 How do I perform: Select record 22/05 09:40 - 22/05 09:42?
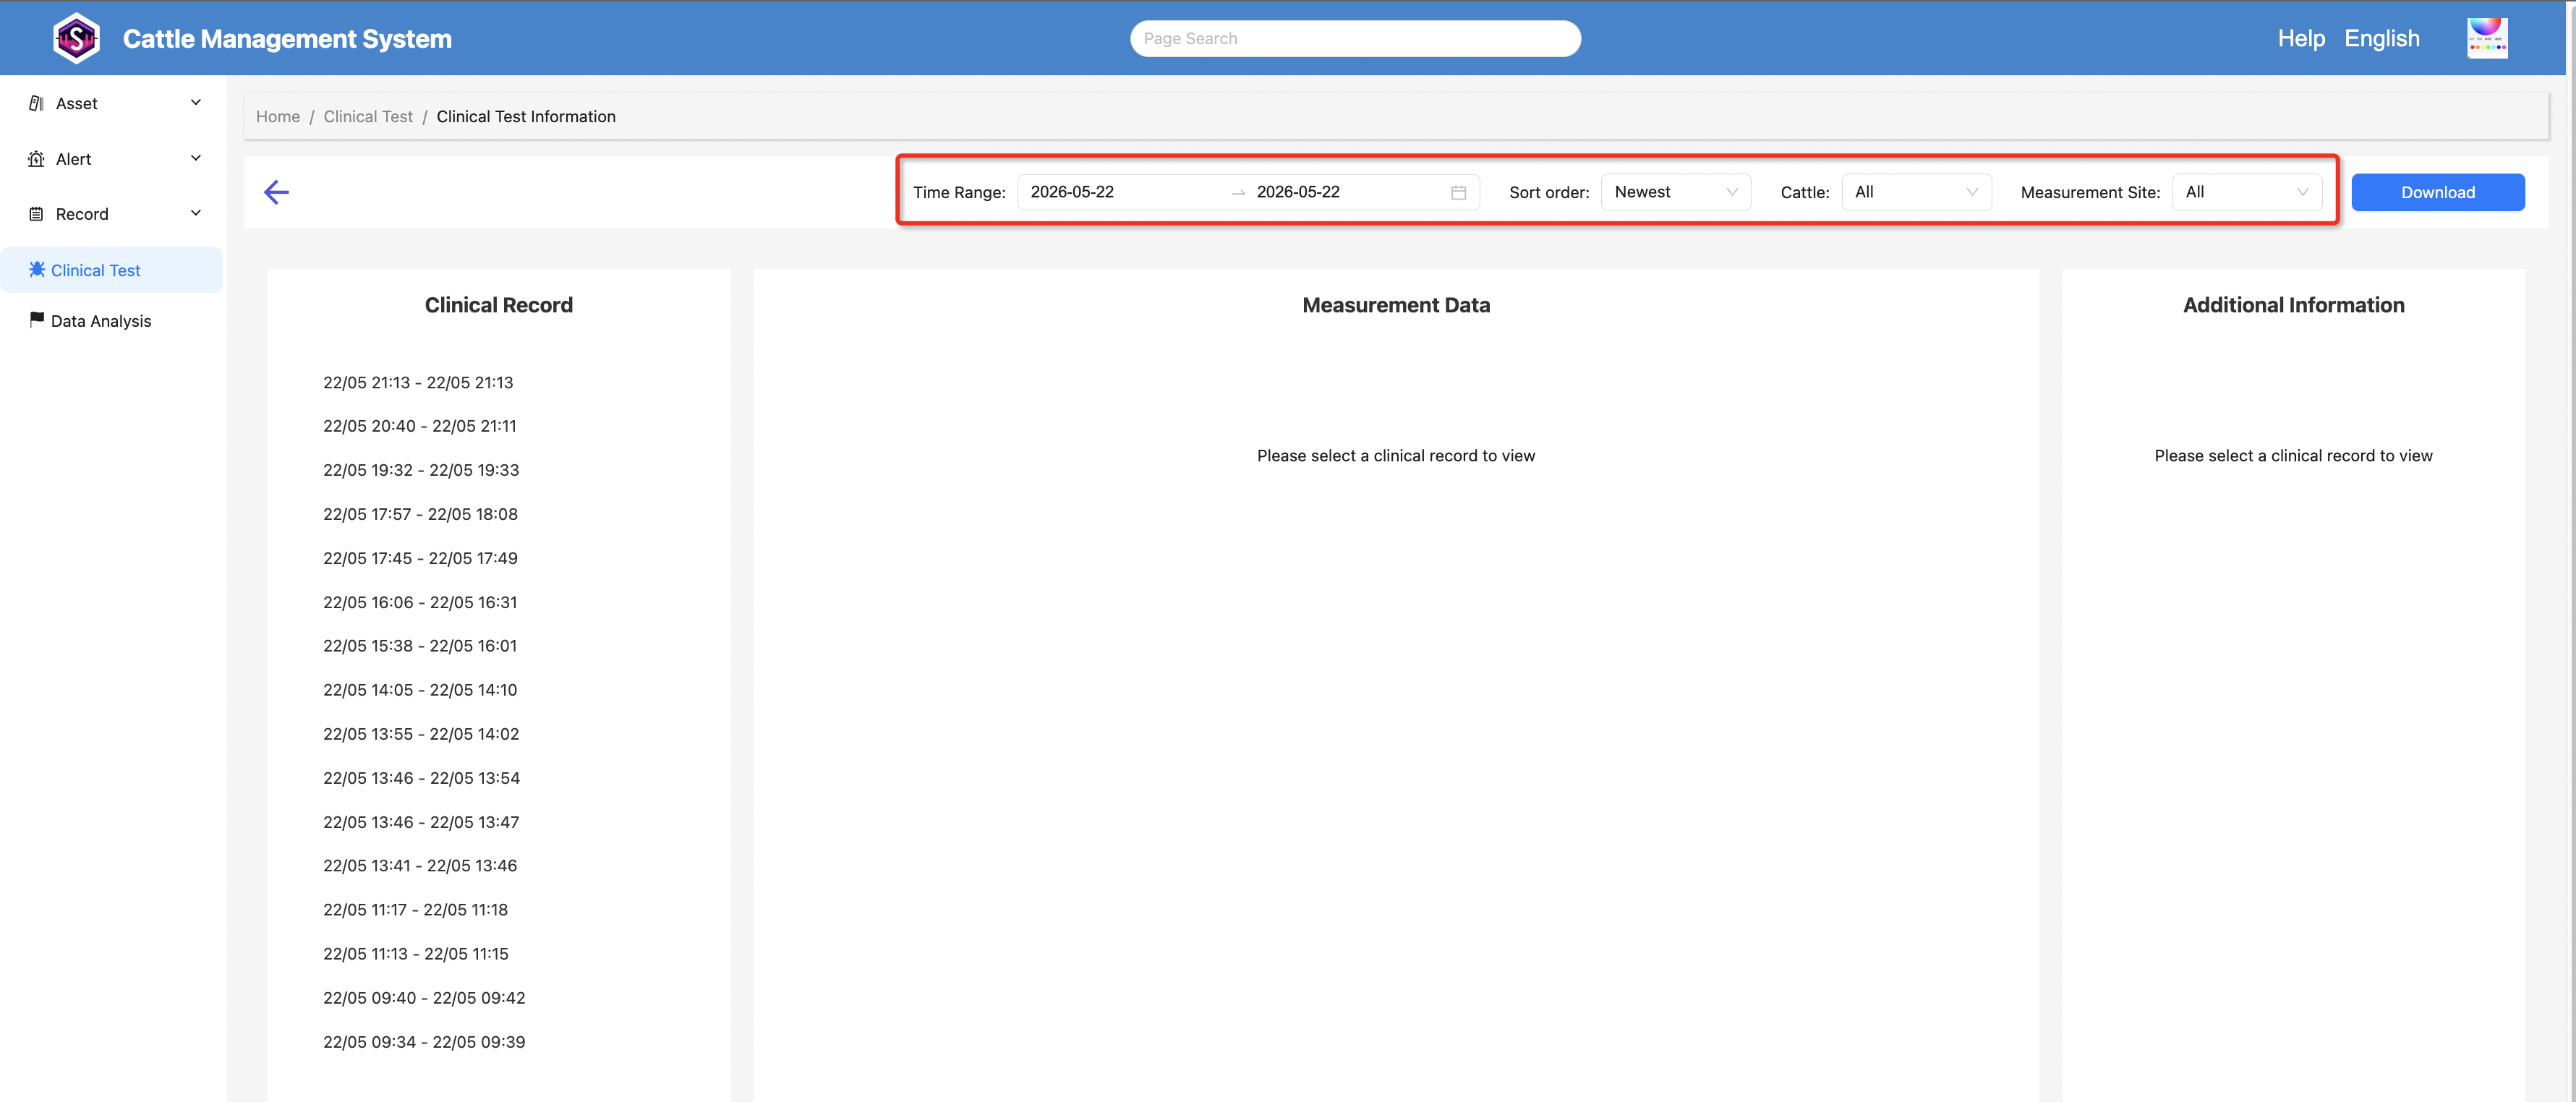pyautogui.click(x=424, y=997)
